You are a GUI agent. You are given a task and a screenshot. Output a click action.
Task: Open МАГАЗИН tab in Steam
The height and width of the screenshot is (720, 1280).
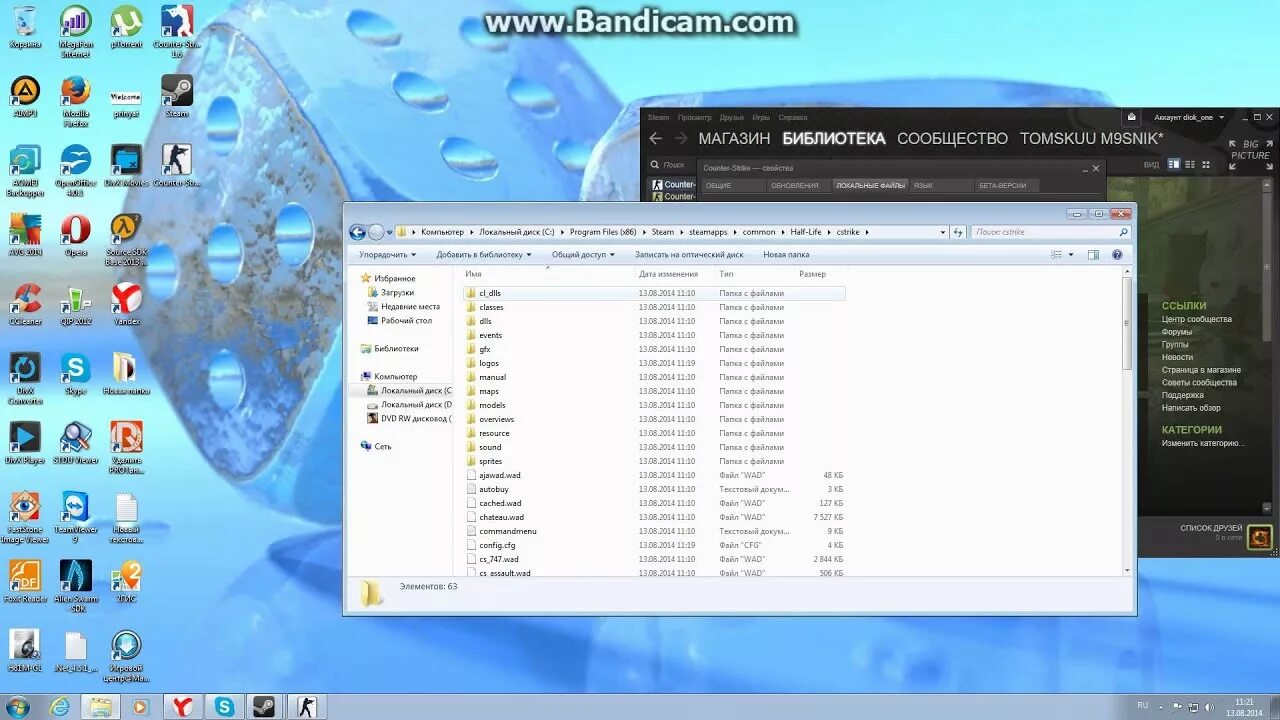(x=734, y=139)
